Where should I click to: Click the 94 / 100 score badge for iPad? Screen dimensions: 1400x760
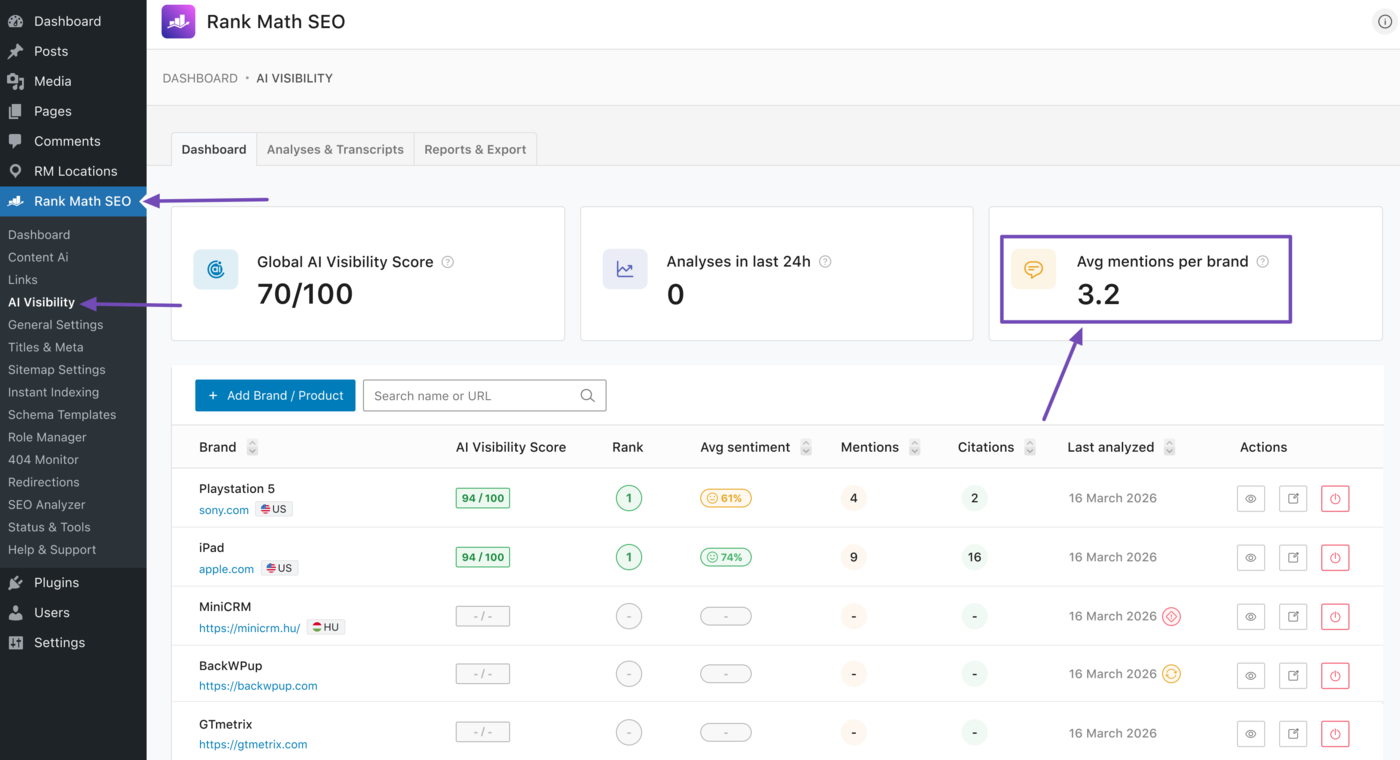tap(483, 557)
